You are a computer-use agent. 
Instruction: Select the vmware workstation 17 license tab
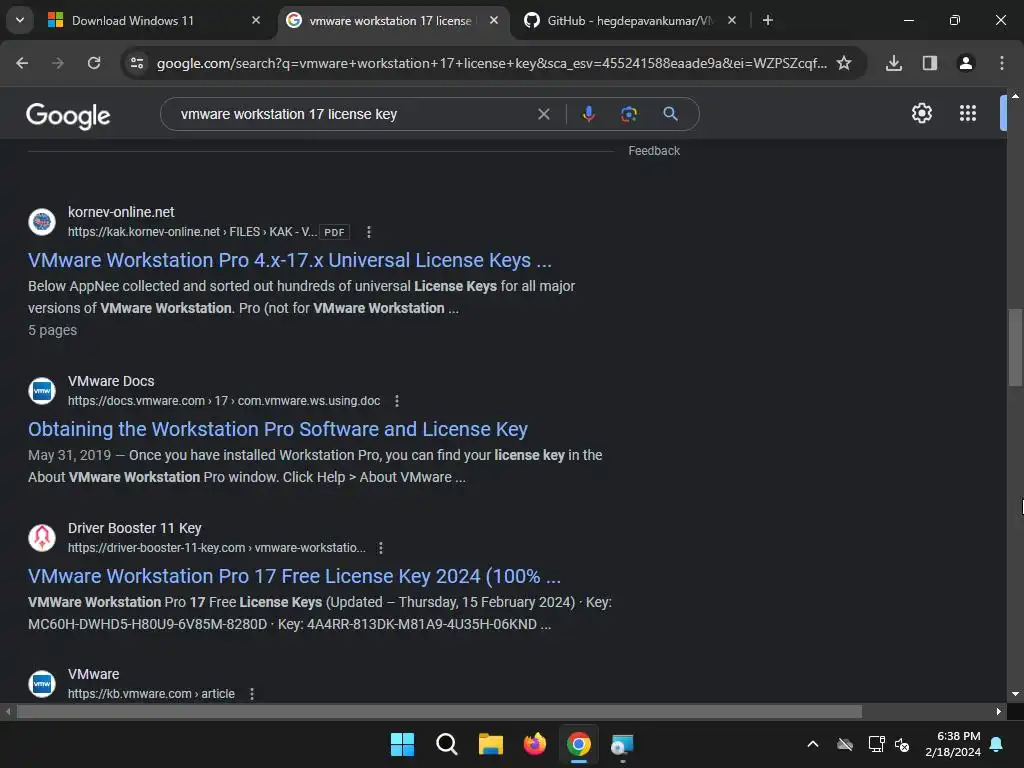[390, 21]
